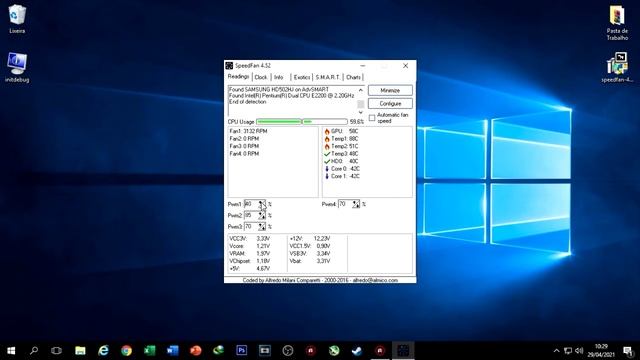Click the blue down arrow beside Core 0
This screenshot has height=360, width=640.
tap(327, 169)
